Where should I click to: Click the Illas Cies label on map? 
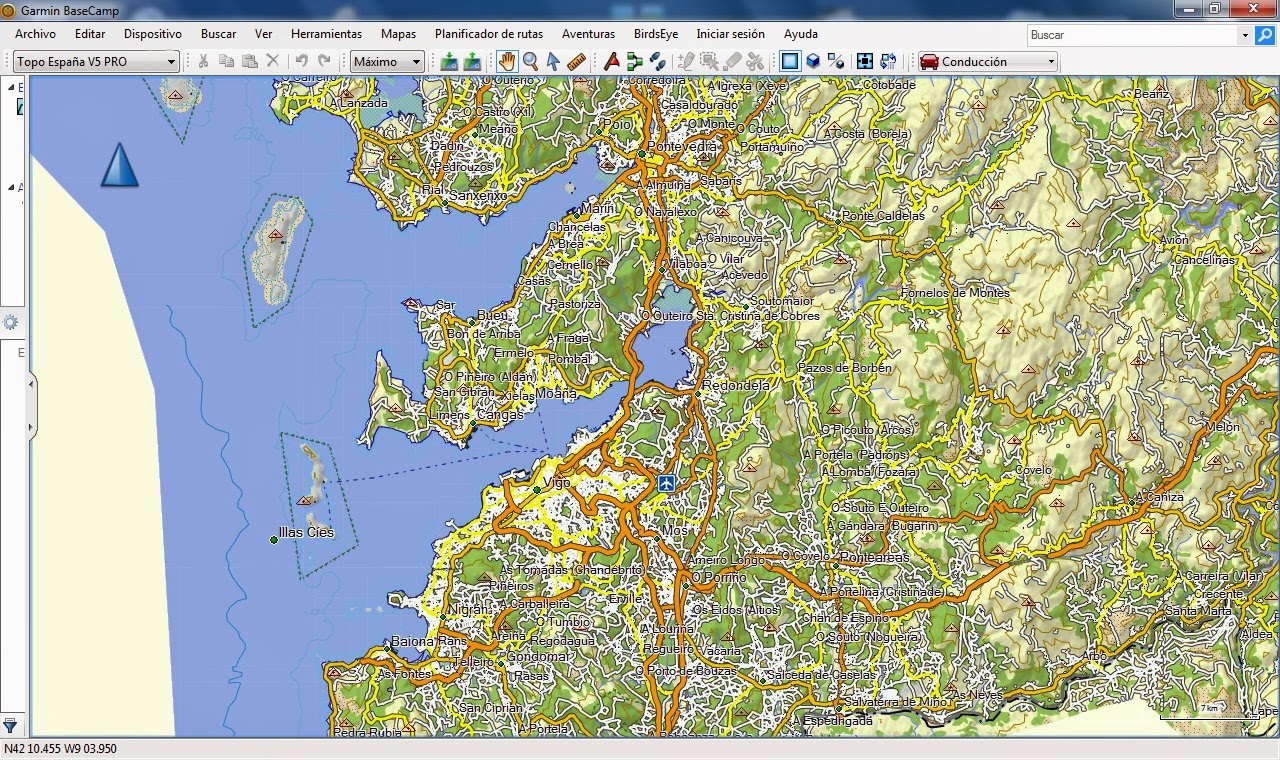[x=306, y=533]
